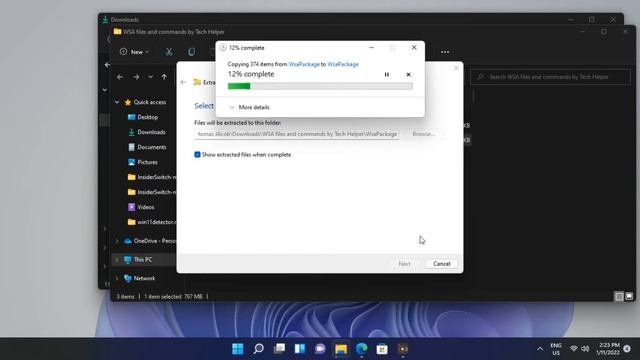
Task: Open the See more ellipsis menu
Action: pos(445,52)
